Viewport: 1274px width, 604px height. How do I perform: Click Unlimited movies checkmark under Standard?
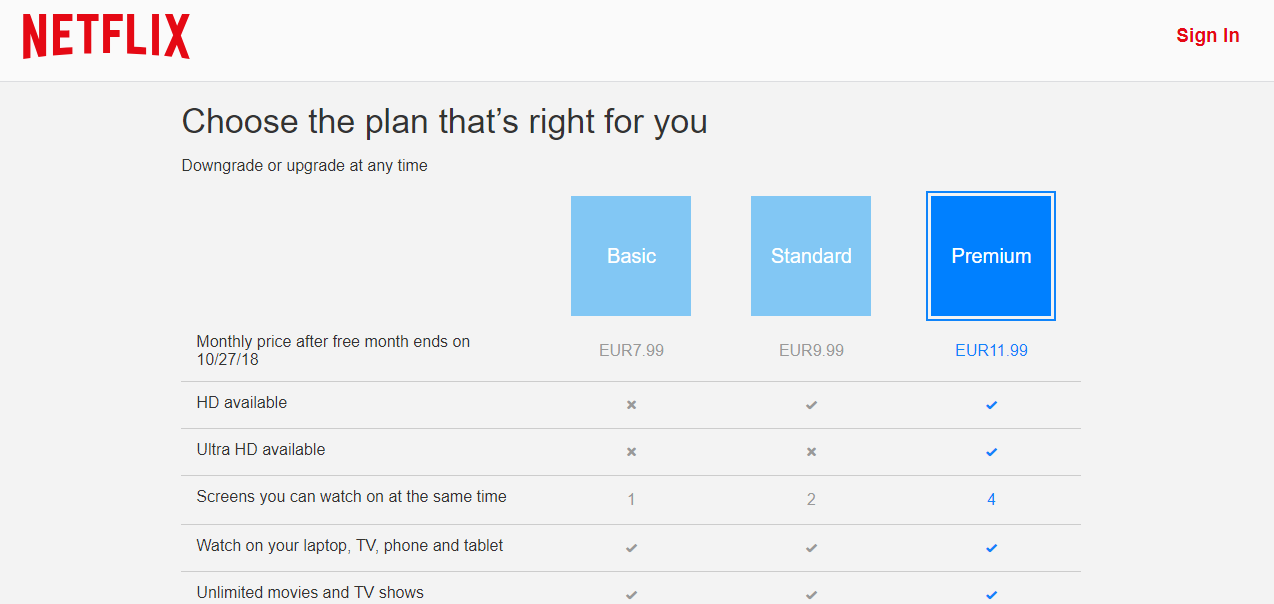[811, 595]
